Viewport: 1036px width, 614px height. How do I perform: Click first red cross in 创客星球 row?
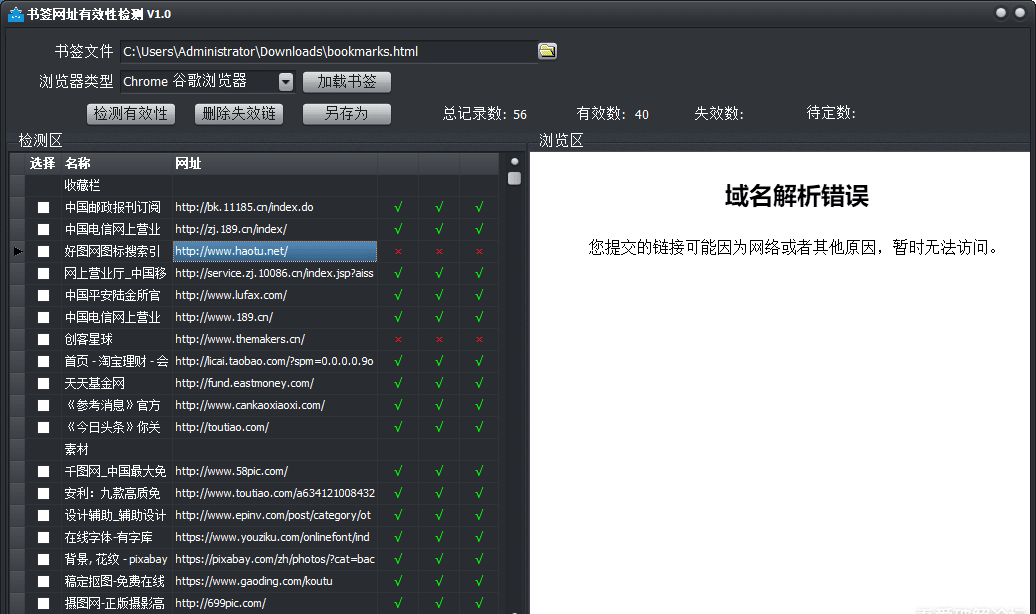398,340
